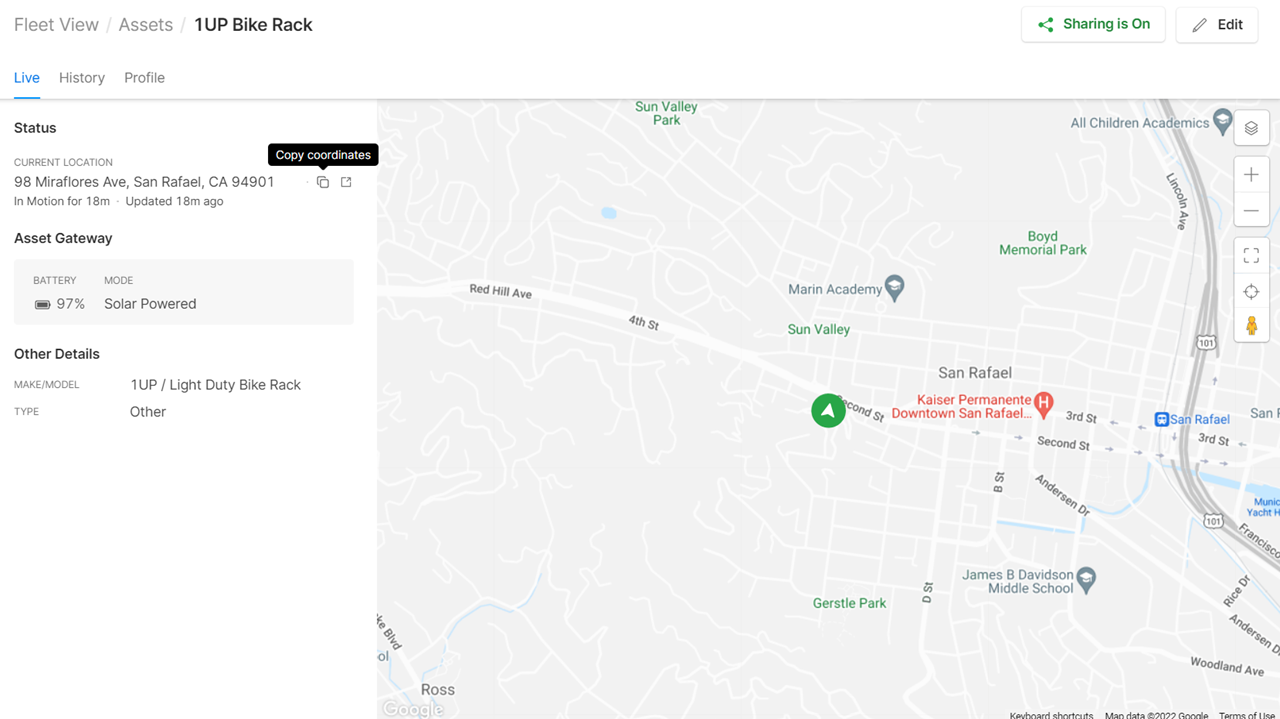Toggle fullscreen map view
This screenshot has width=1280, height=719.
[1251, 256]
